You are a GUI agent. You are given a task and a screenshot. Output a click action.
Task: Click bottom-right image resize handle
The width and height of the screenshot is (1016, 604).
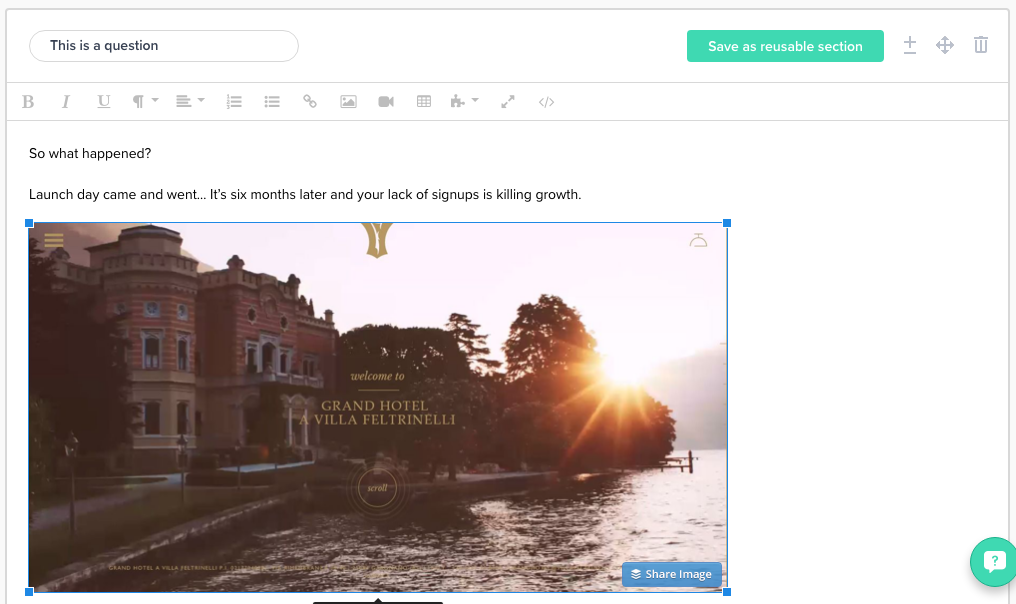(727, 592)
